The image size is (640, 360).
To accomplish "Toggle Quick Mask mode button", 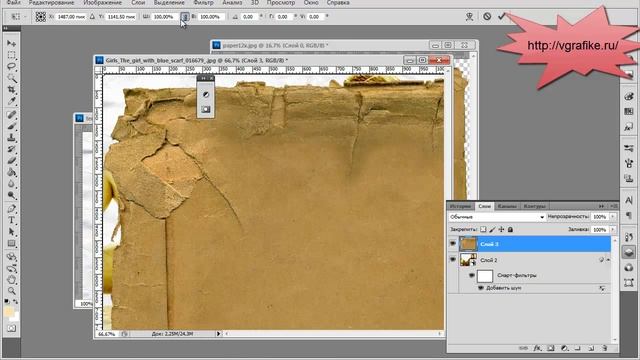I will click(11, 328).
